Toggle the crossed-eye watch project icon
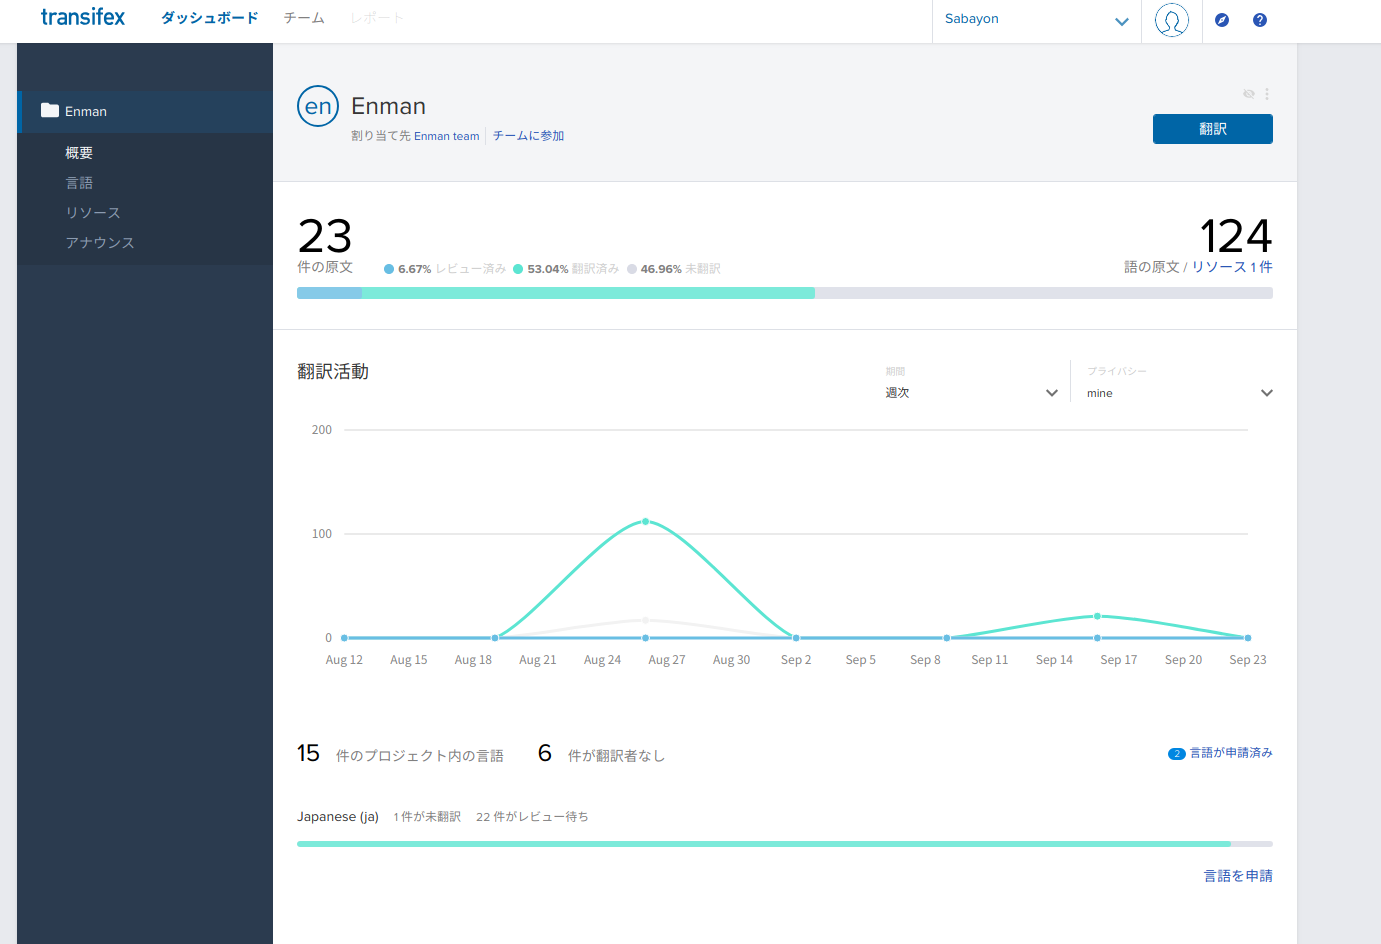The image size is (1381, 944). (x=1249, y=94)
